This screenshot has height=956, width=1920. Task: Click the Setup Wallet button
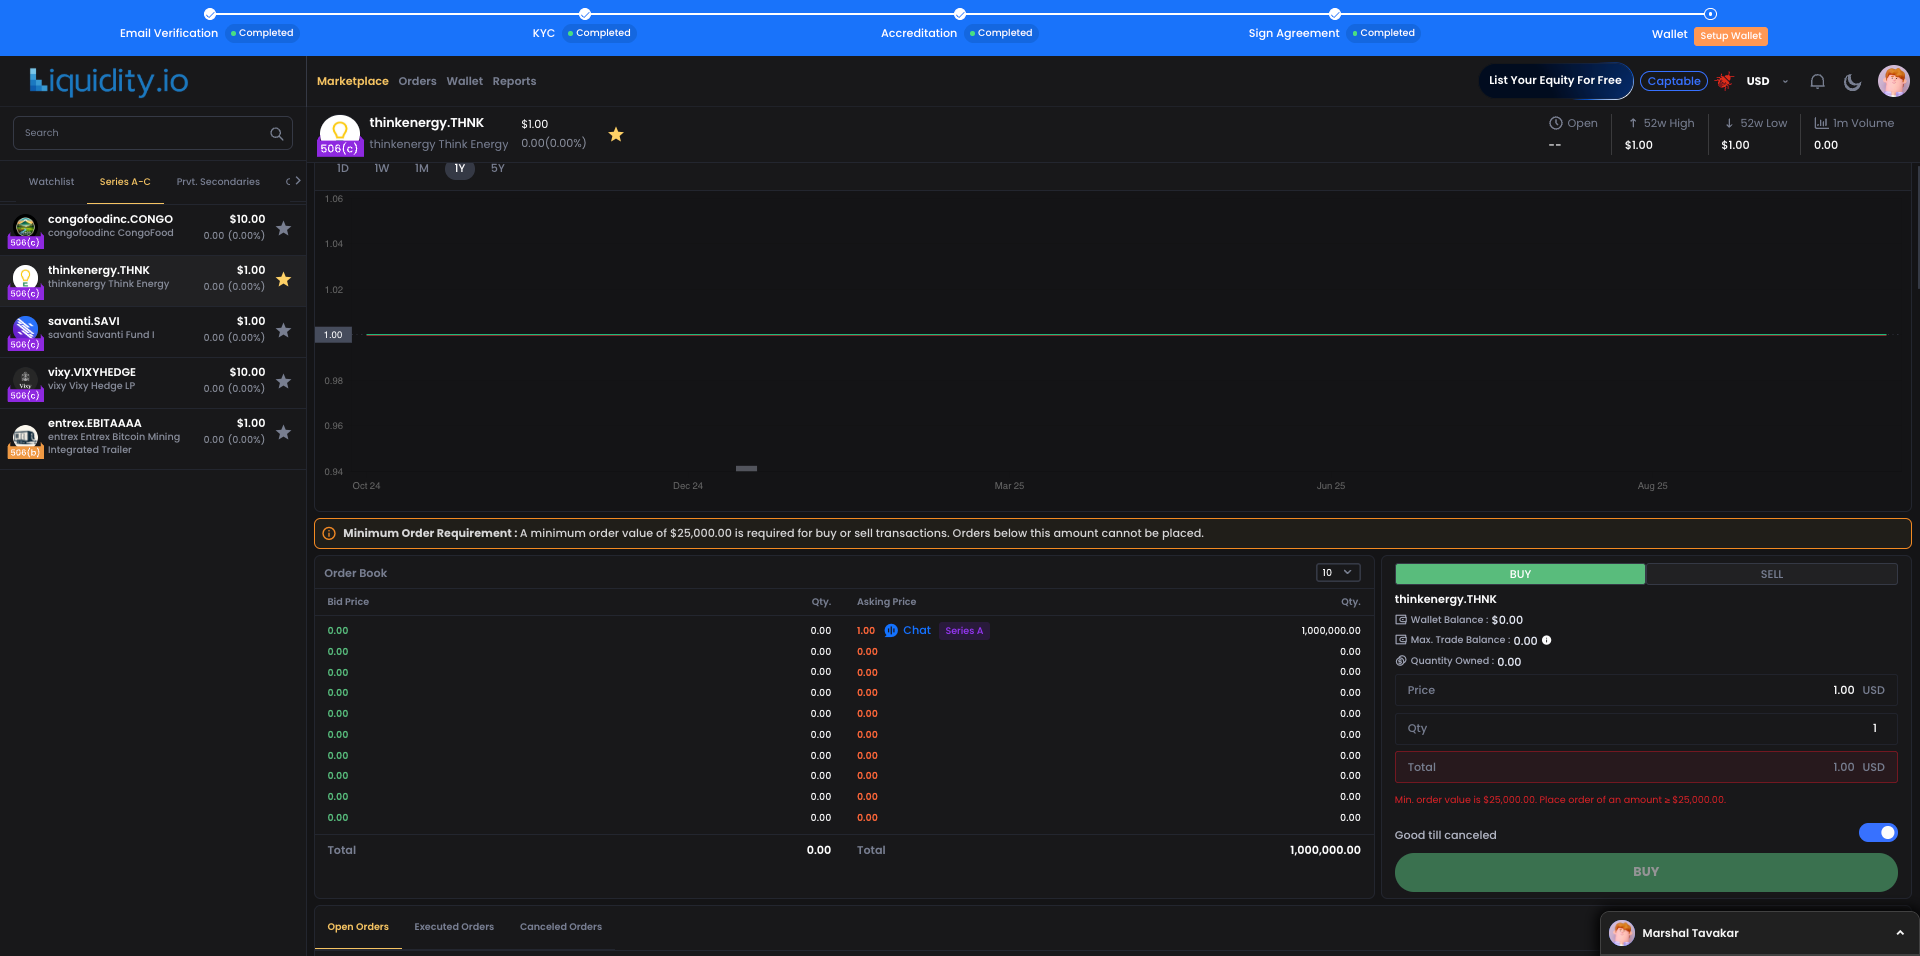click(x=1731, y=36)
